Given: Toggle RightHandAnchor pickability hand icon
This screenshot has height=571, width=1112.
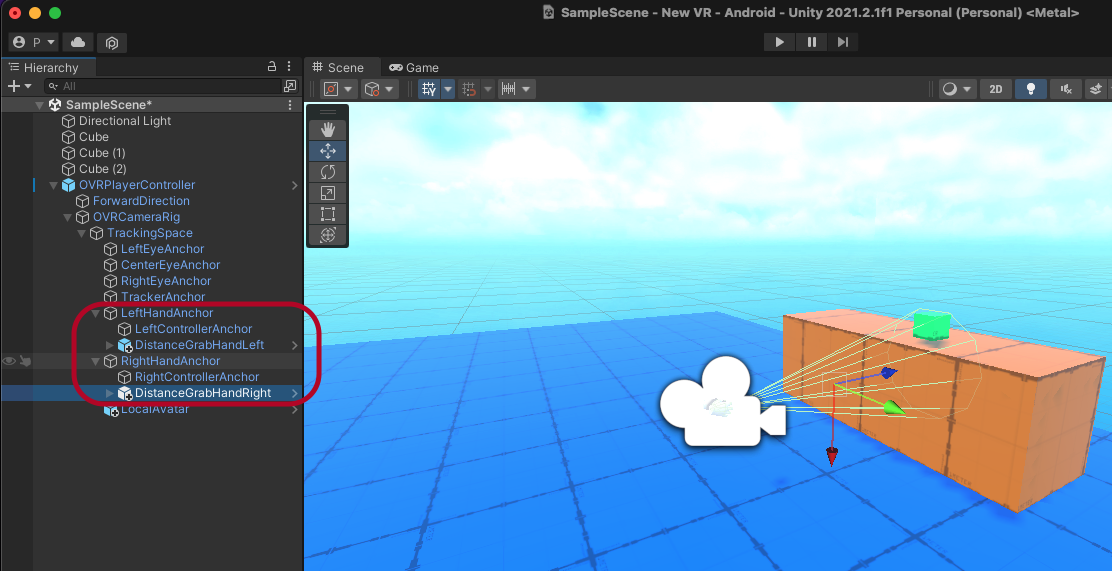Looking at the screenshot, I should click(26, 361).
